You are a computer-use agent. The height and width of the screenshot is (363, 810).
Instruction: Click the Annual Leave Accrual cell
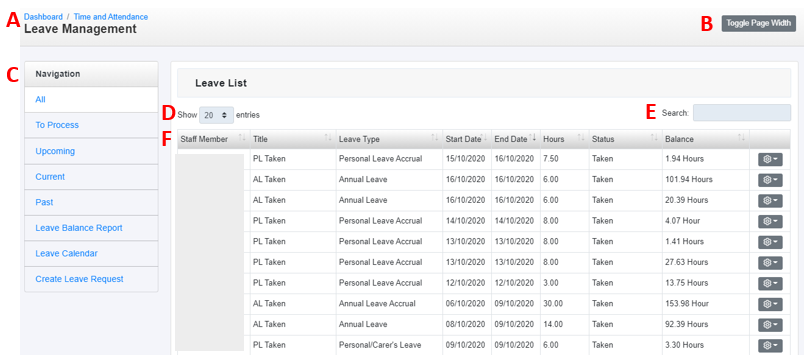(389, 304)
